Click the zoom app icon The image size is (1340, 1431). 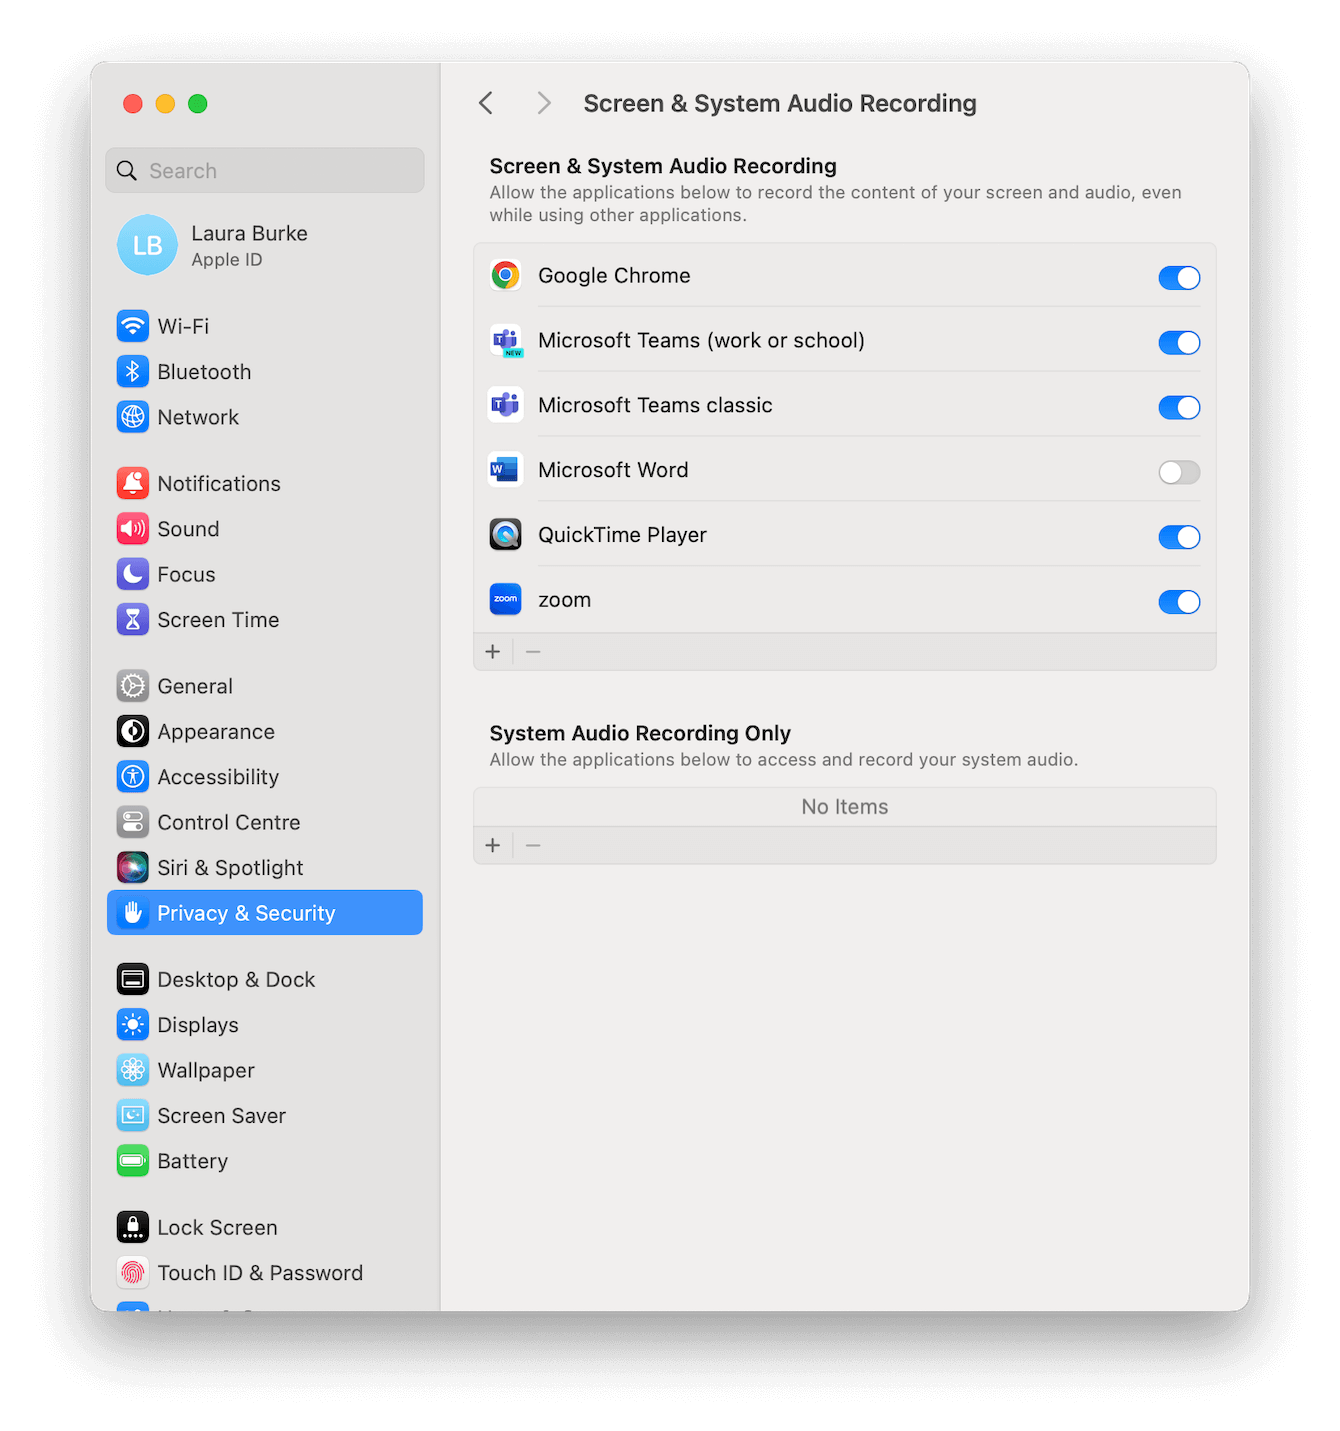tap(506, 600)
